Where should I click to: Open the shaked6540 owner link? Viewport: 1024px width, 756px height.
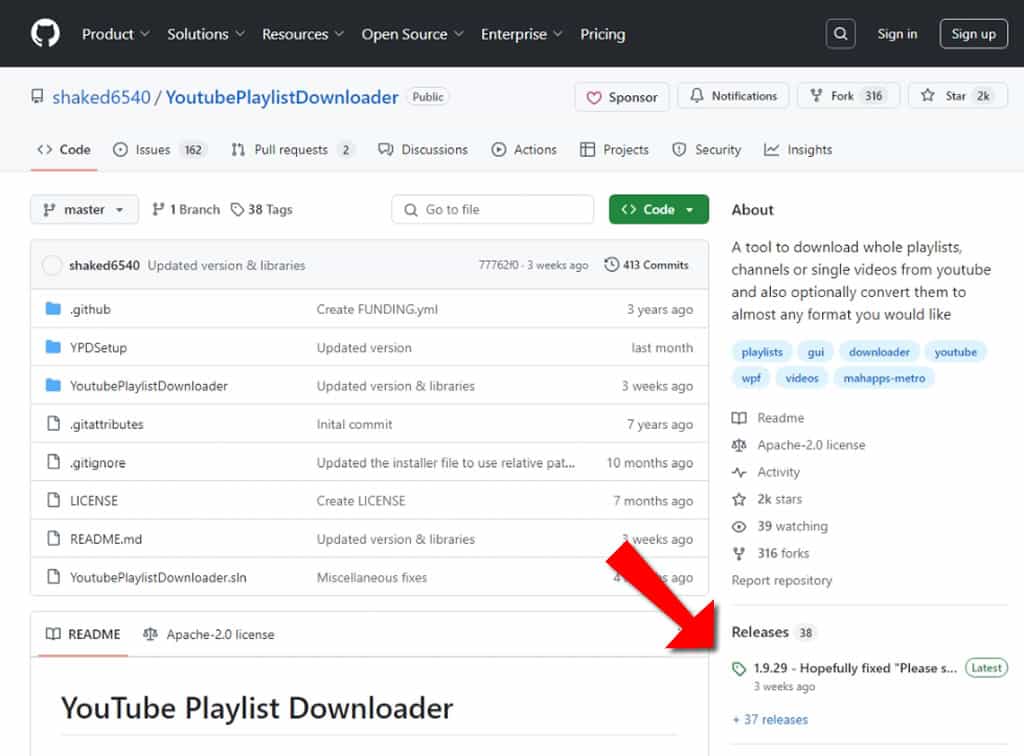click(101, 97)
